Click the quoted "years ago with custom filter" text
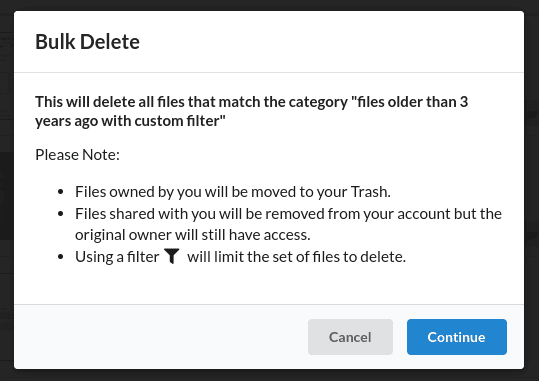This screenshot has width=539, height=381. coord(130,121)
